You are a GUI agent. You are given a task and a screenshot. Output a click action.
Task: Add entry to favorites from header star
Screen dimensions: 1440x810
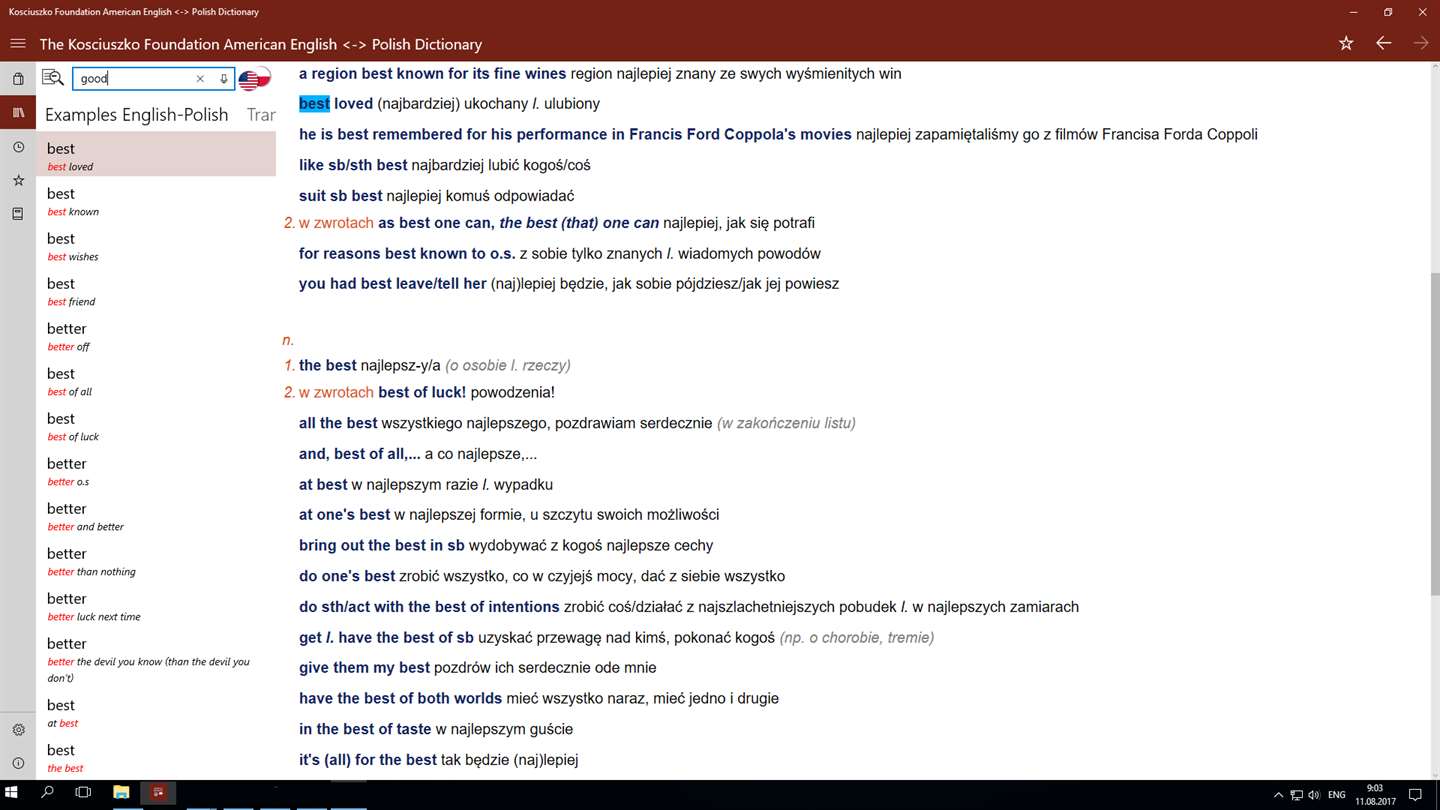tap(1346, 44)
